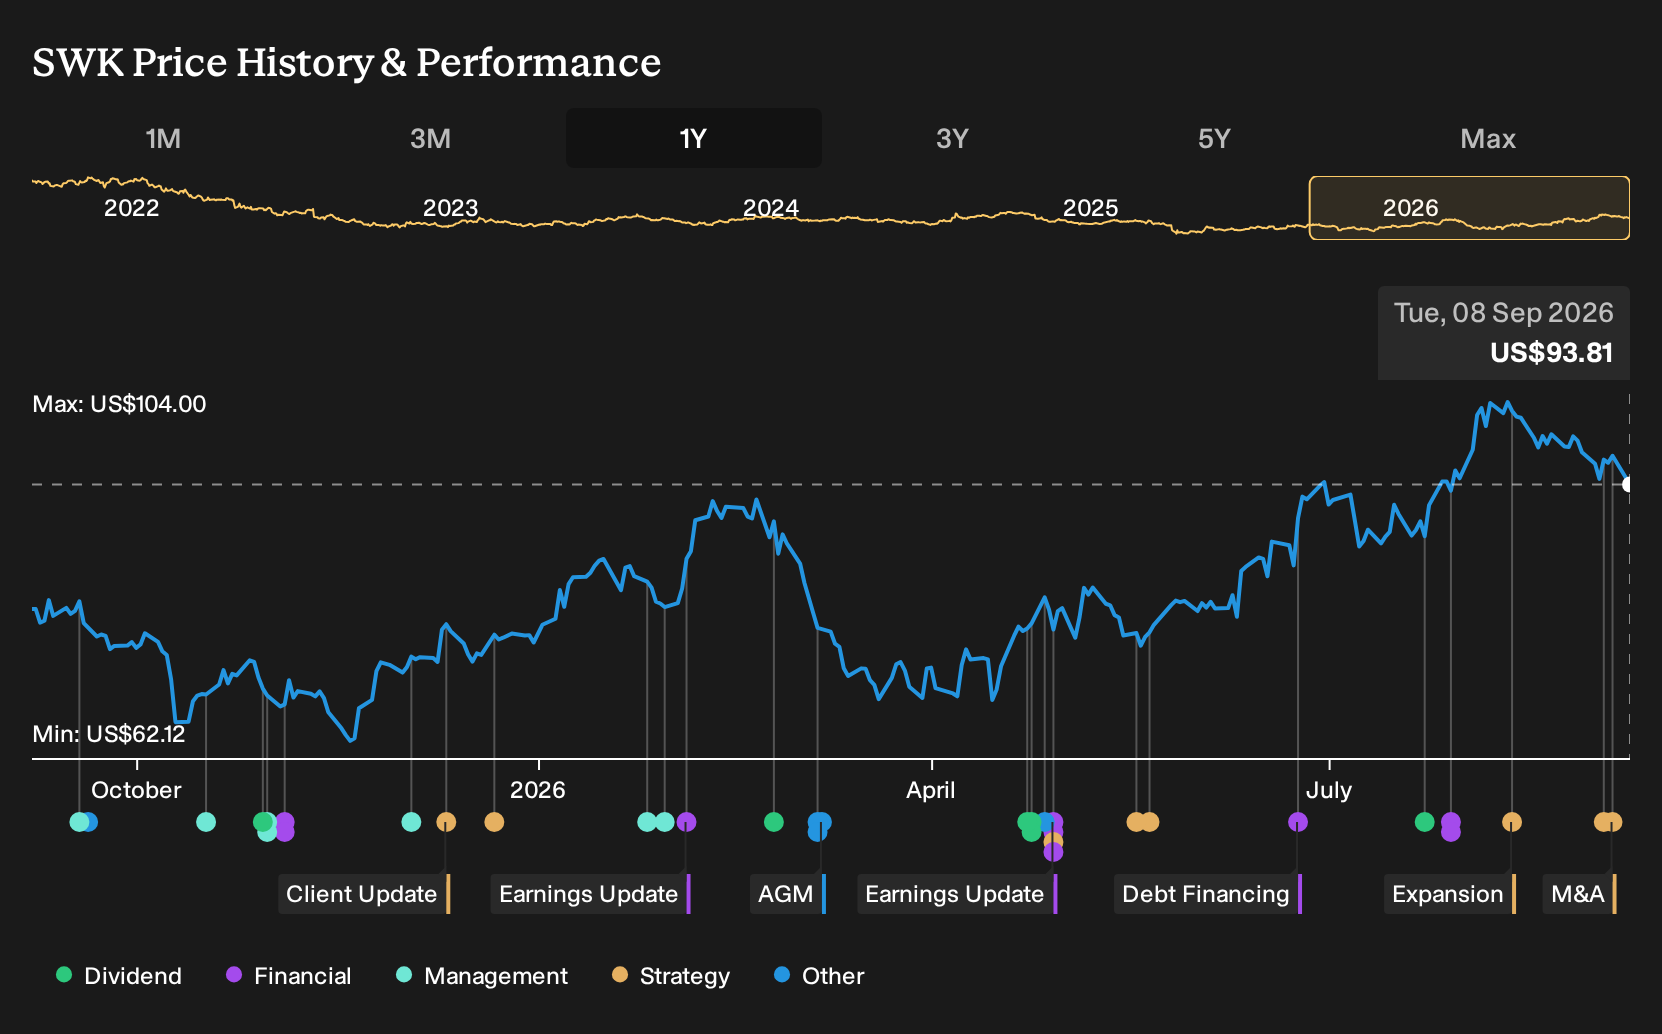1662x1034 pixels.
Task: Click the teal management marker left of October
Action: tap(78, 822)
